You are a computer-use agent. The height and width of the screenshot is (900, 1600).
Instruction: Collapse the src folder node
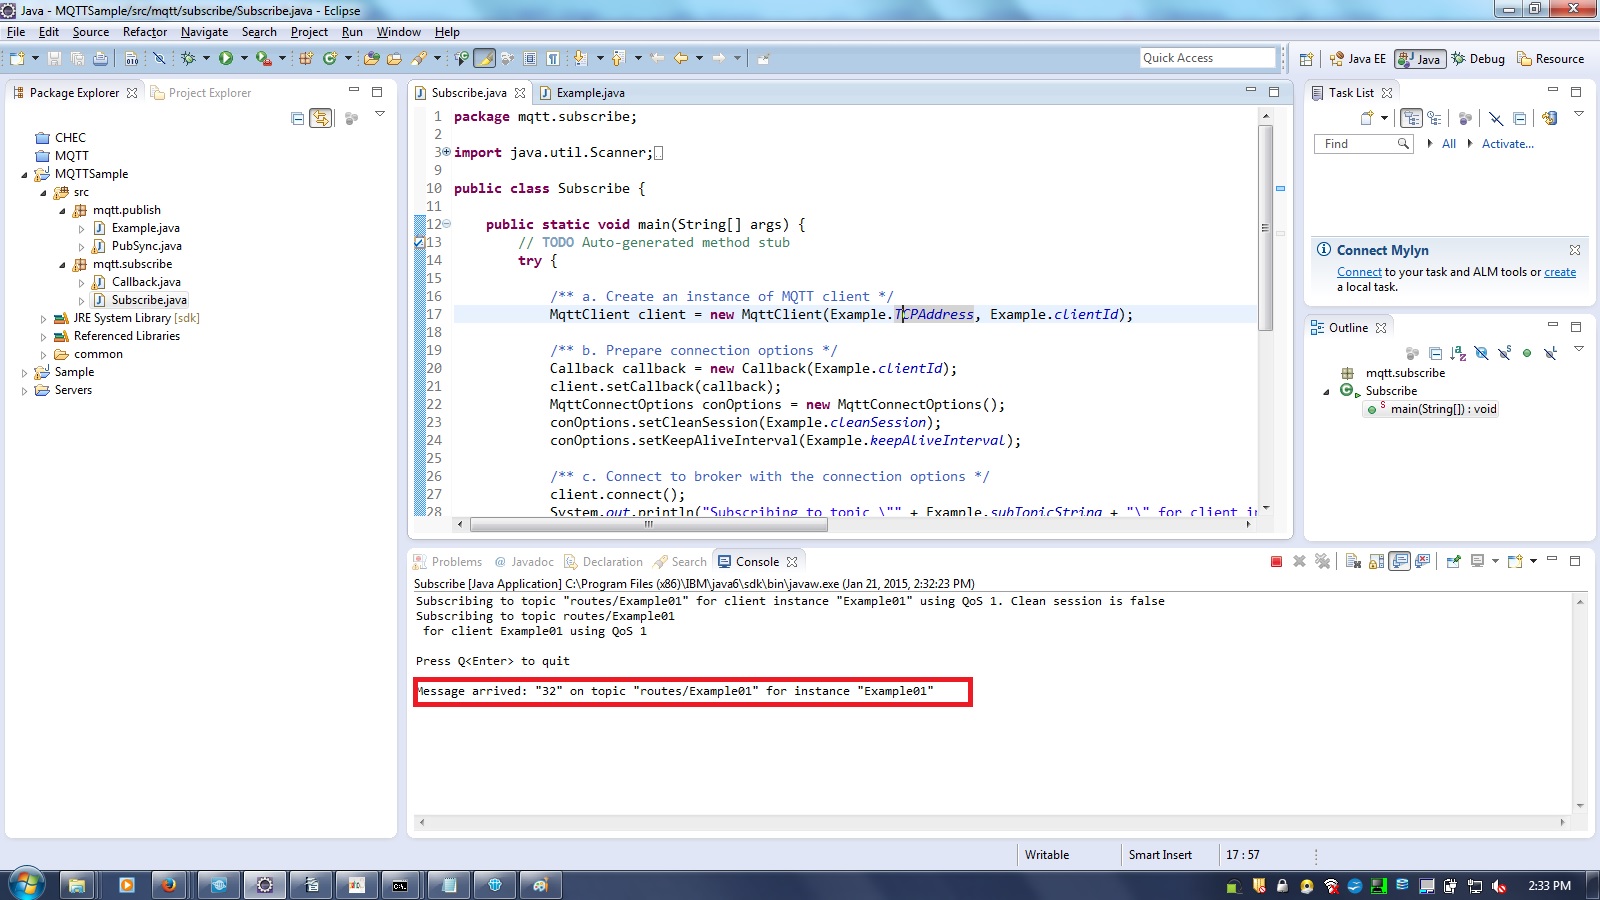(x=43, y=193)
